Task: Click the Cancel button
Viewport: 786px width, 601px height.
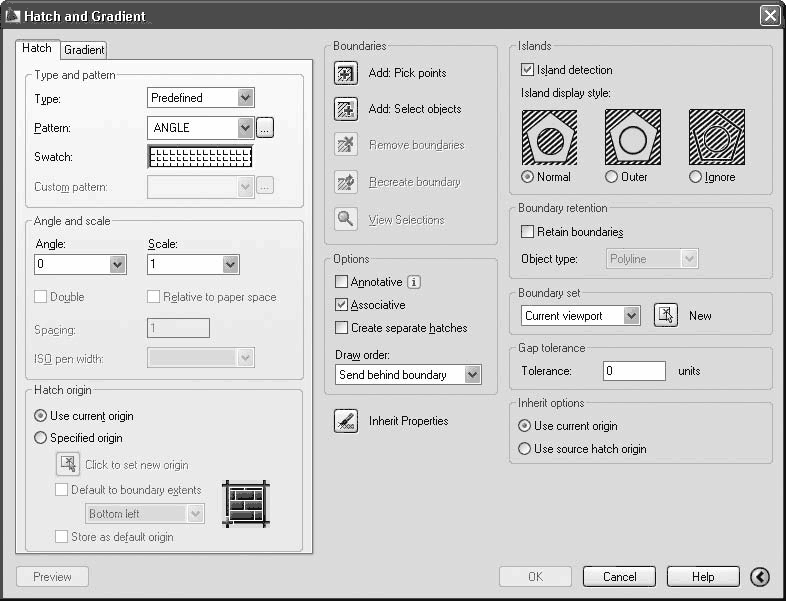Action: click(x=619, y=577)
